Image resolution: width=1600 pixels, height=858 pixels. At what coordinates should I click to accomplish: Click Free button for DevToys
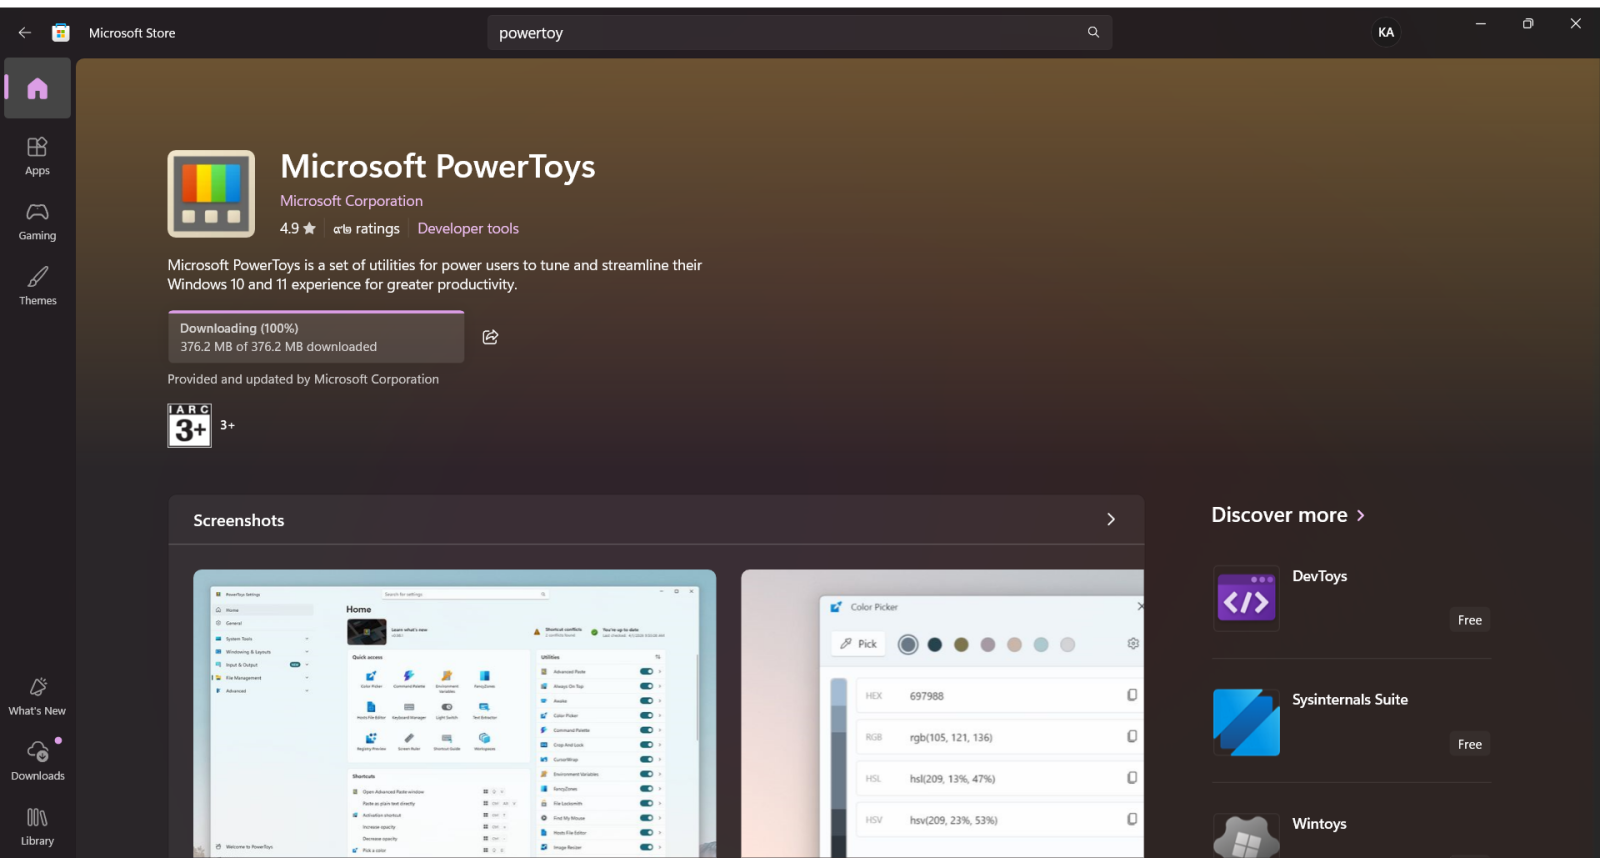click(1469, 620)
